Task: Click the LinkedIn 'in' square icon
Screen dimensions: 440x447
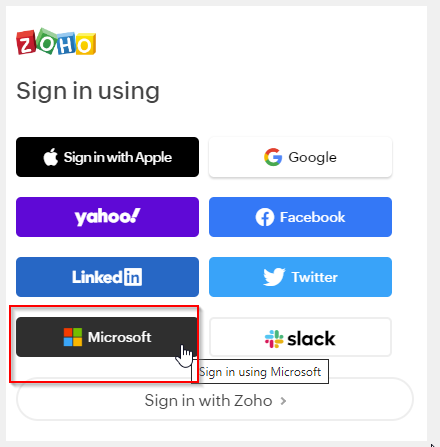Action: 133,277
